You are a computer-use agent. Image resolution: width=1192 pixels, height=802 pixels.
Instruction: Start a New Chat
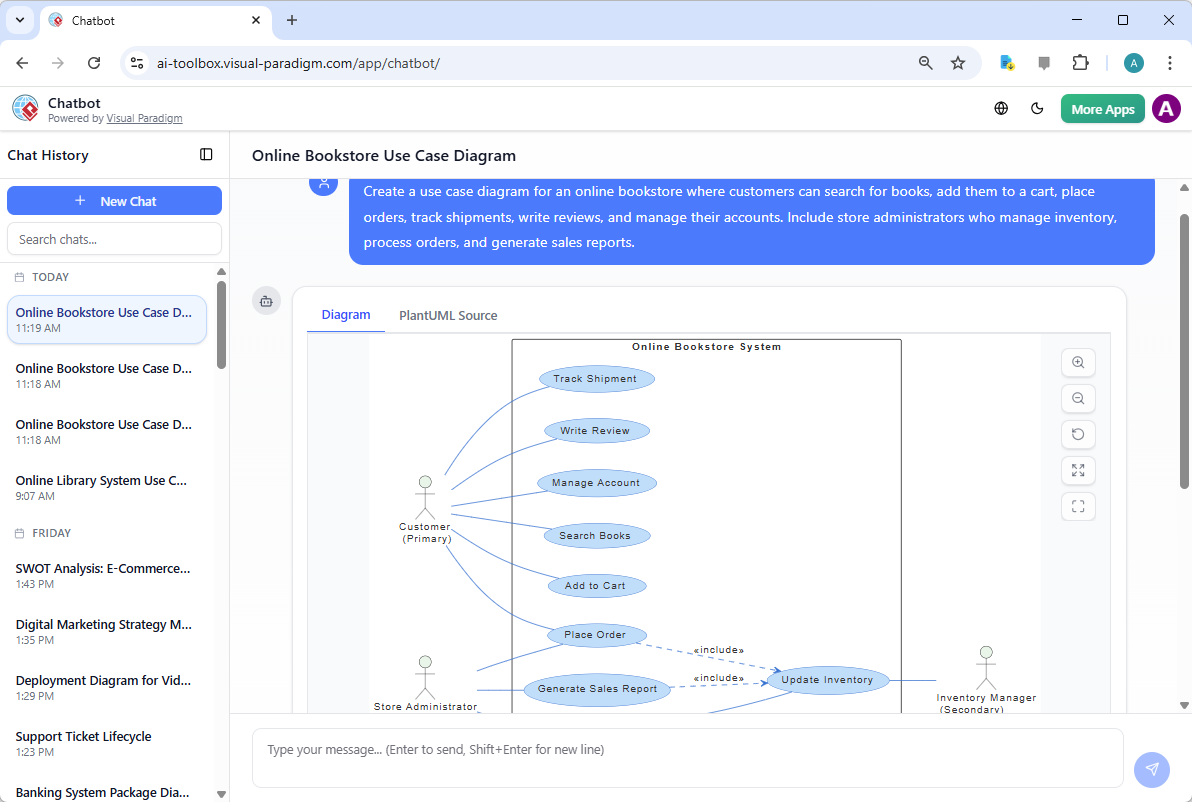coord(114,200)
